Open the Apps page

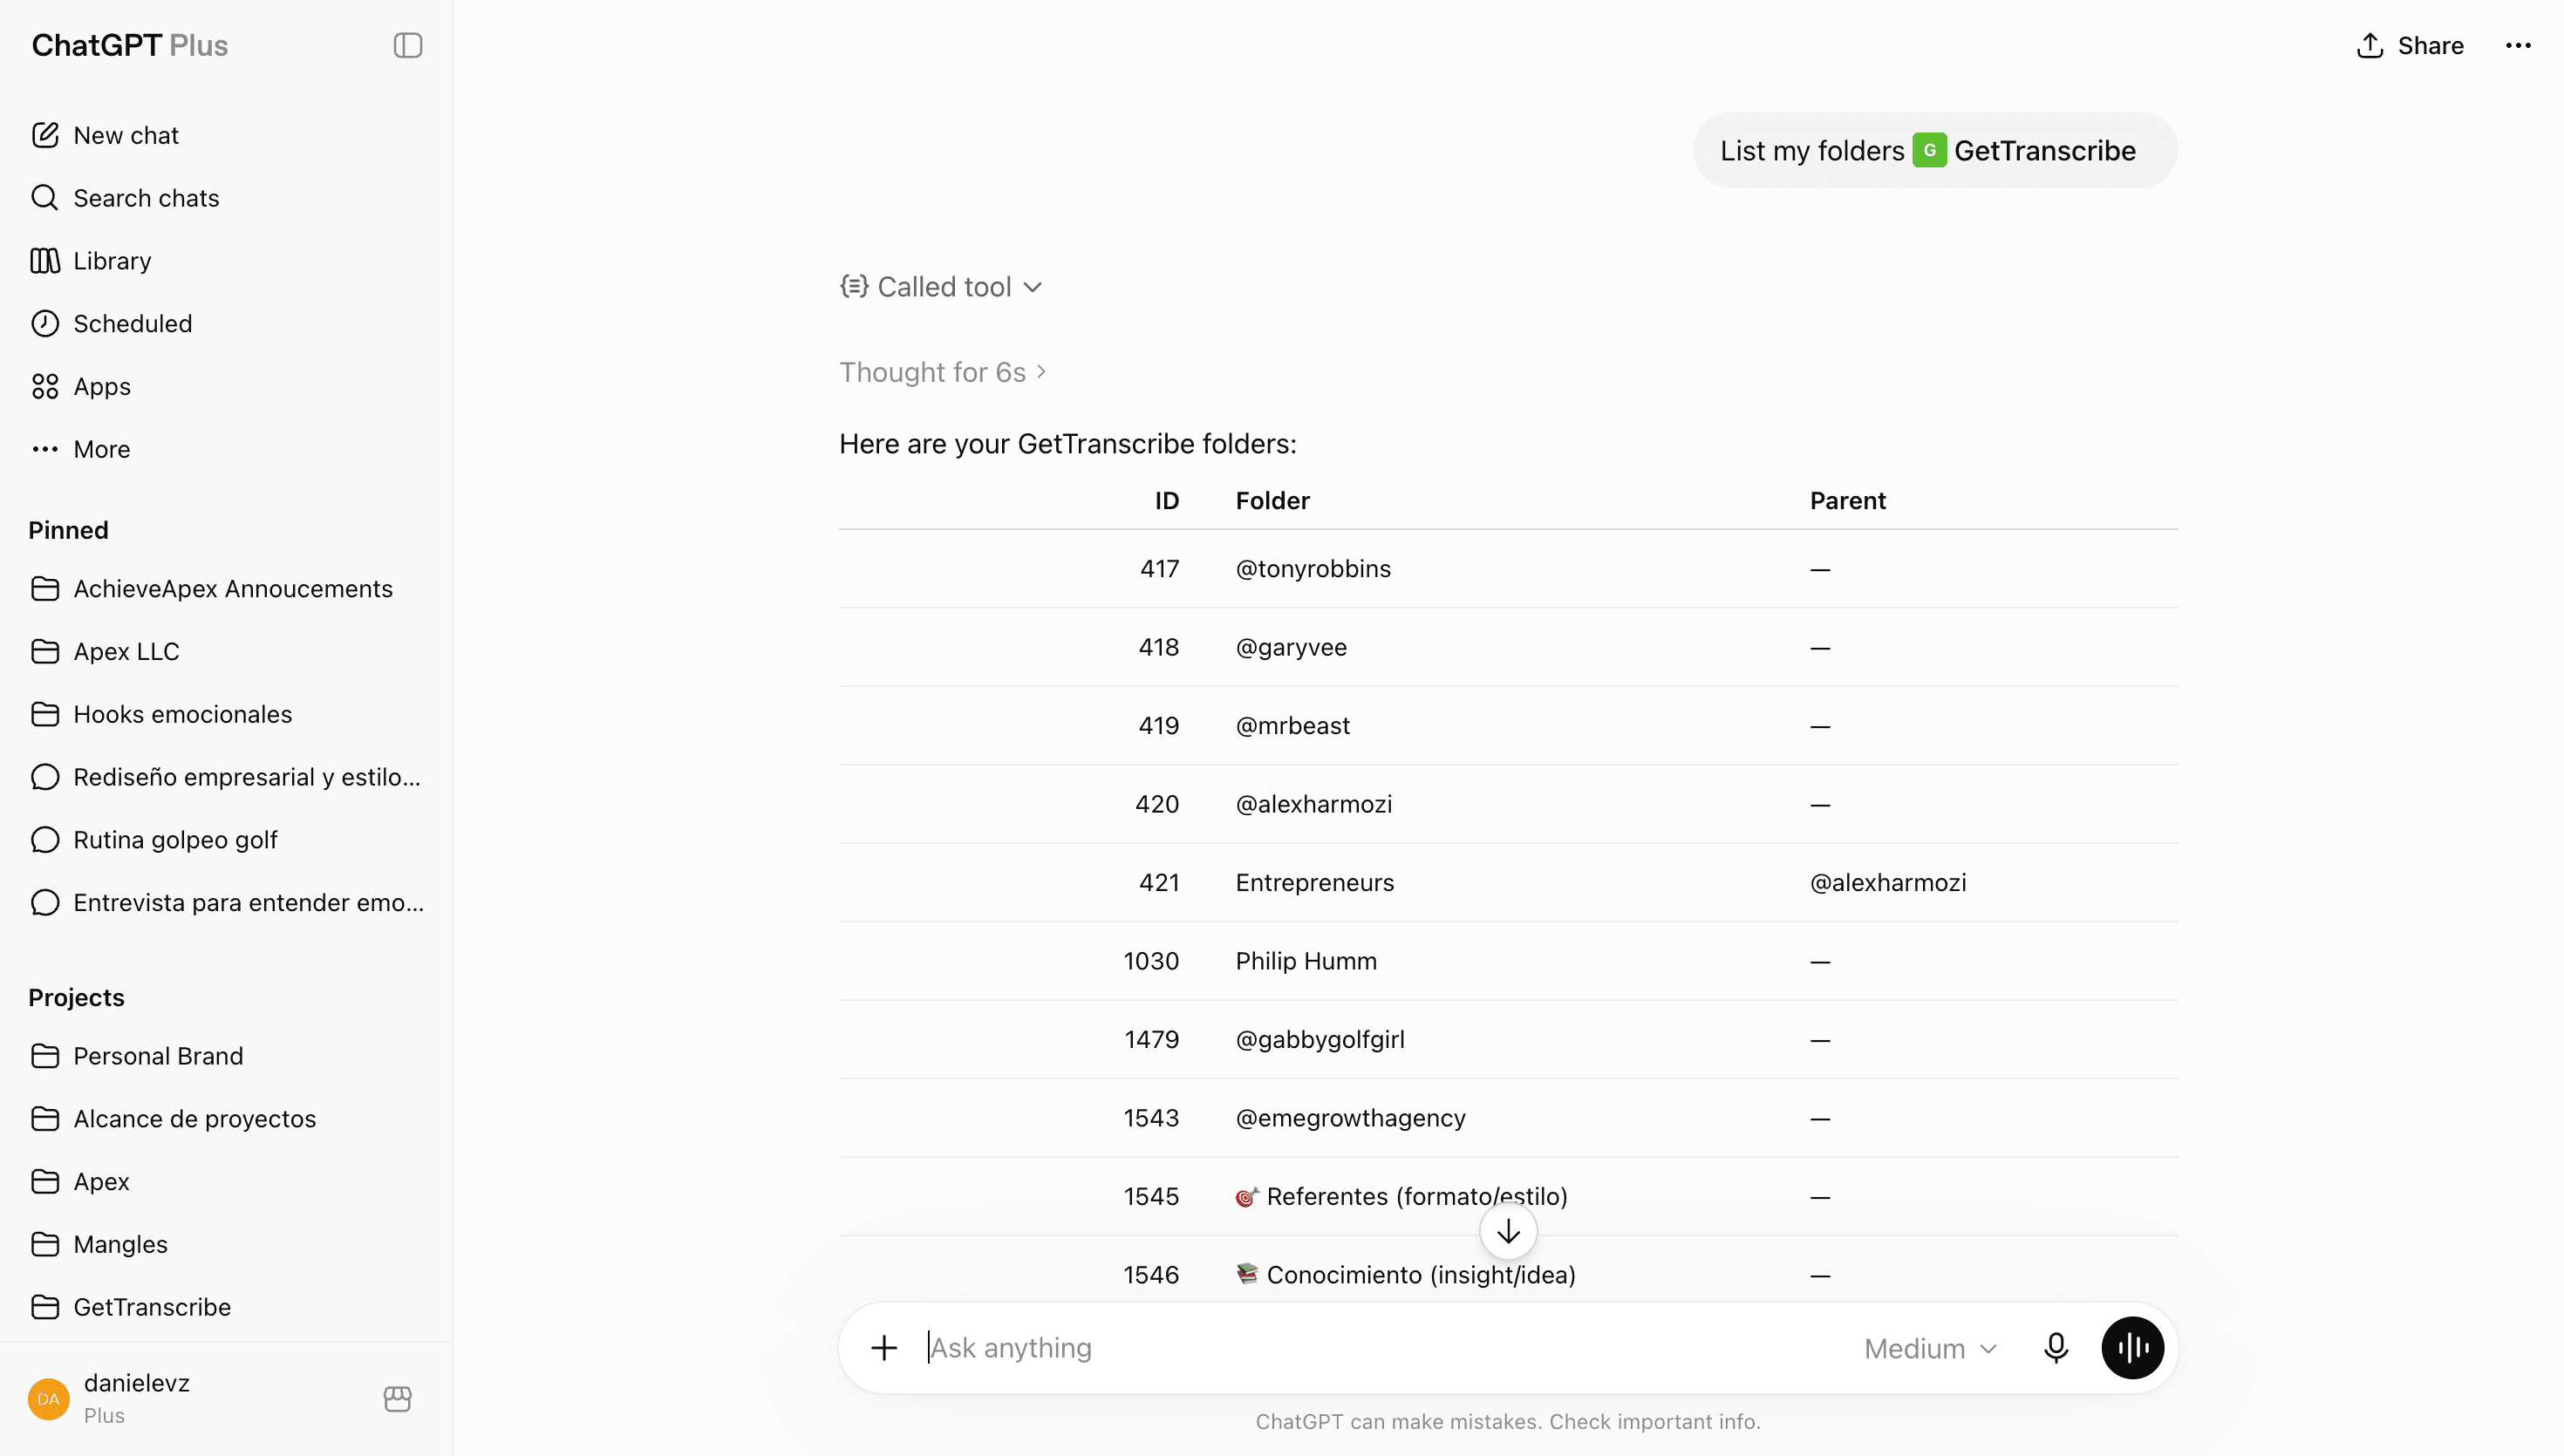point(226,387)
